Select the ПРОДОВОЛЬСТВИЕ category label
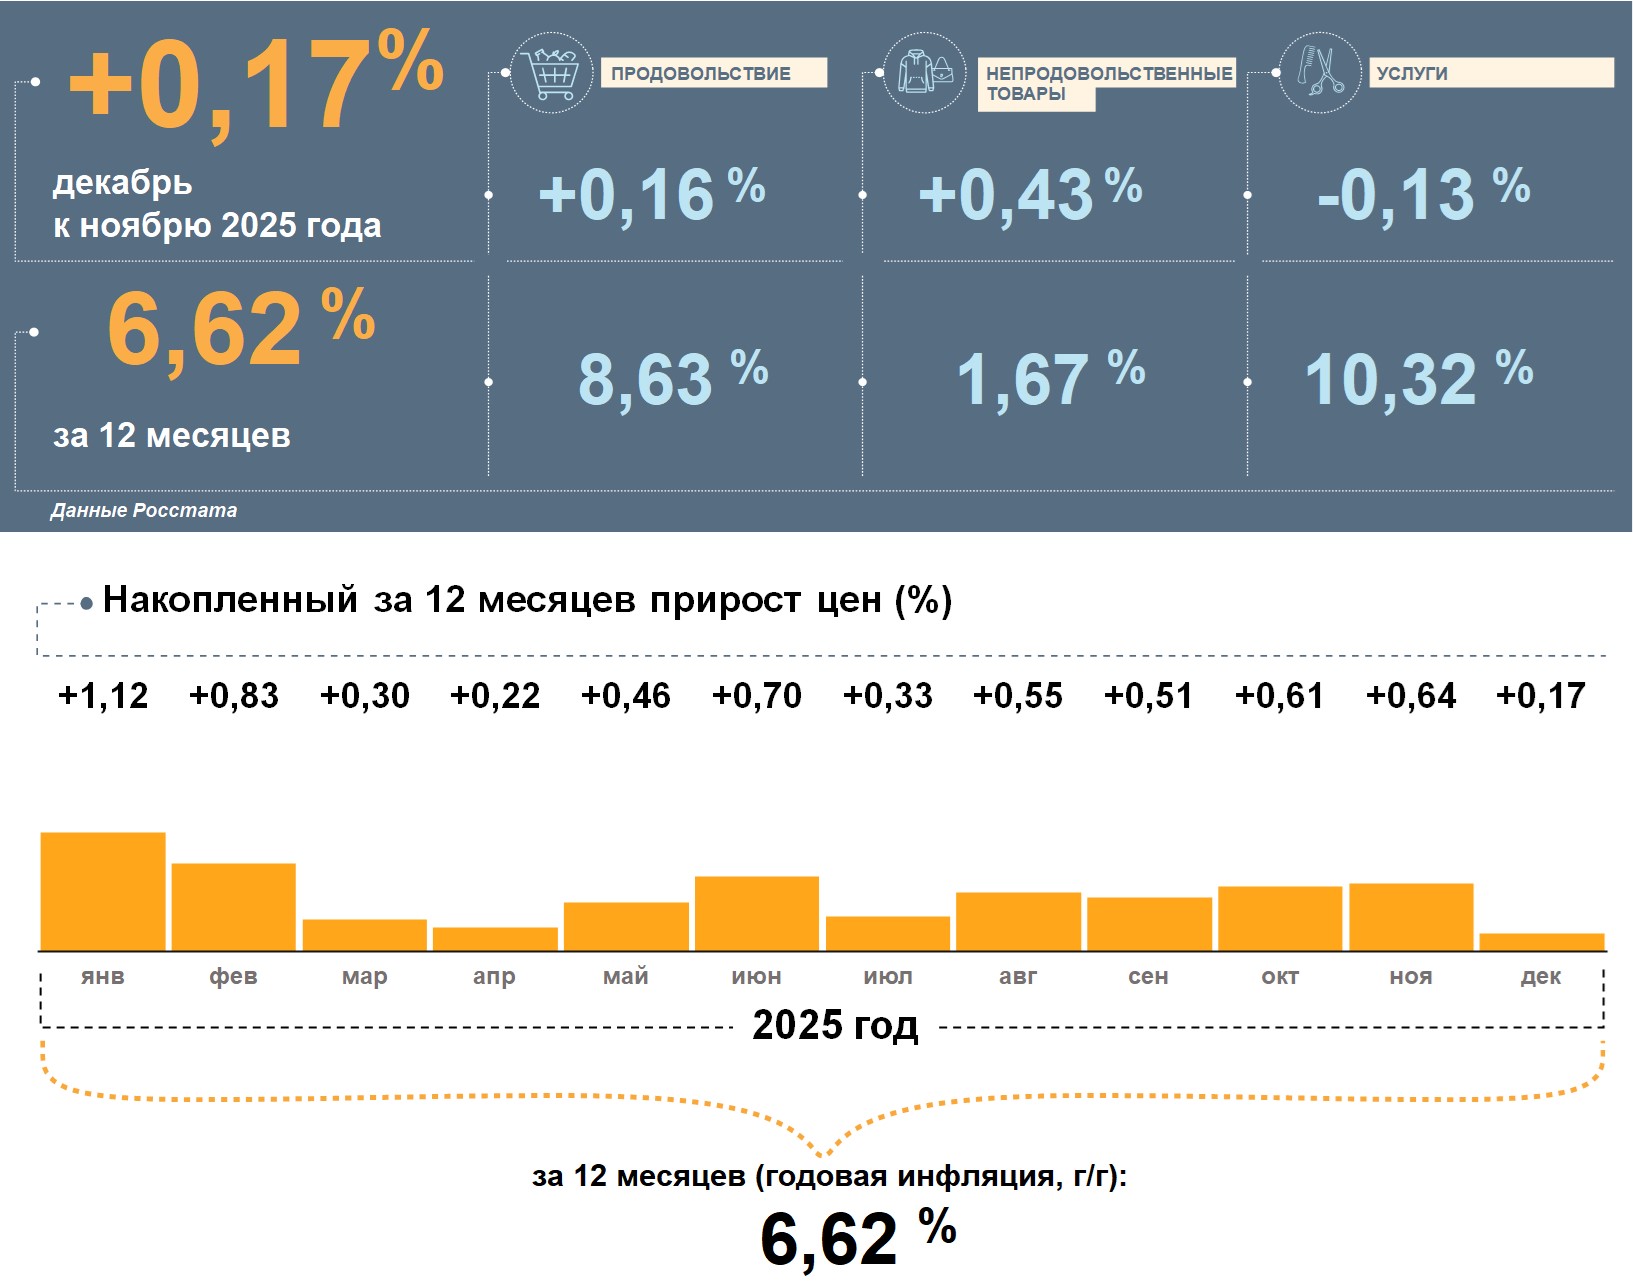Viewport: 1633px width, 1285px height. tap(713, 73)
